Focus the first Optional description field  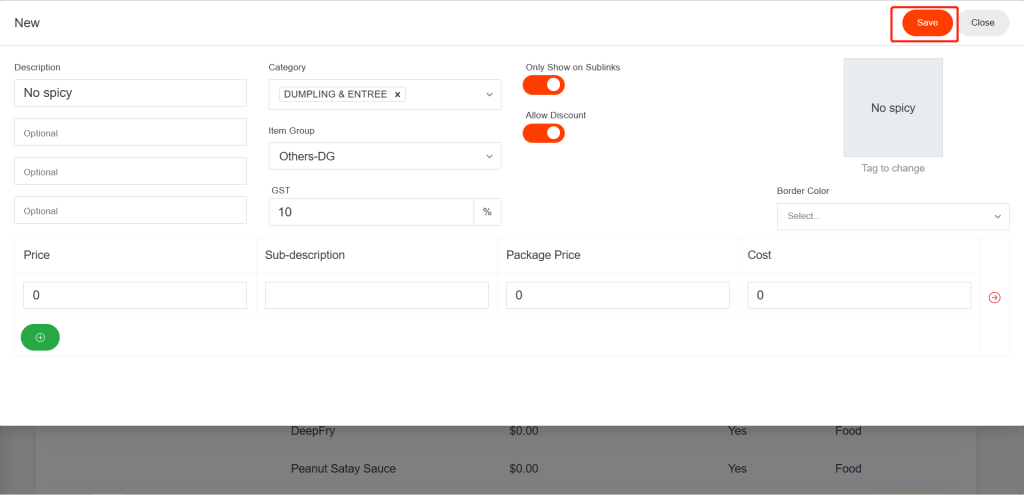tap(130, 132)
